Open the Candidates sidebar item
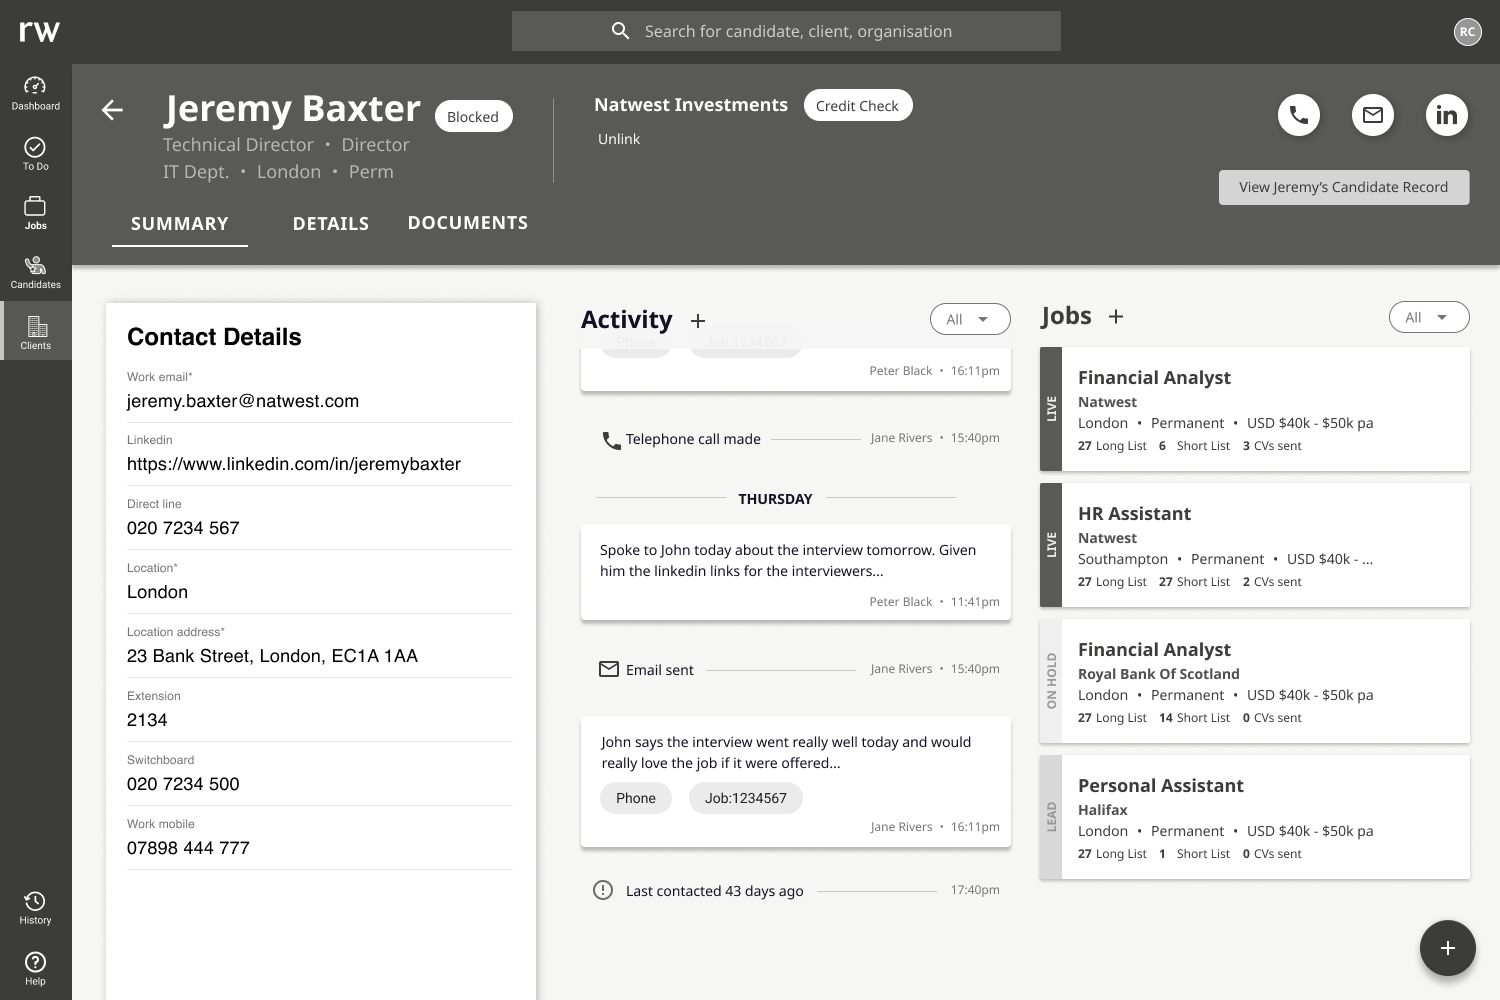Screen dimensions: 1500x1000 point(35,272)
